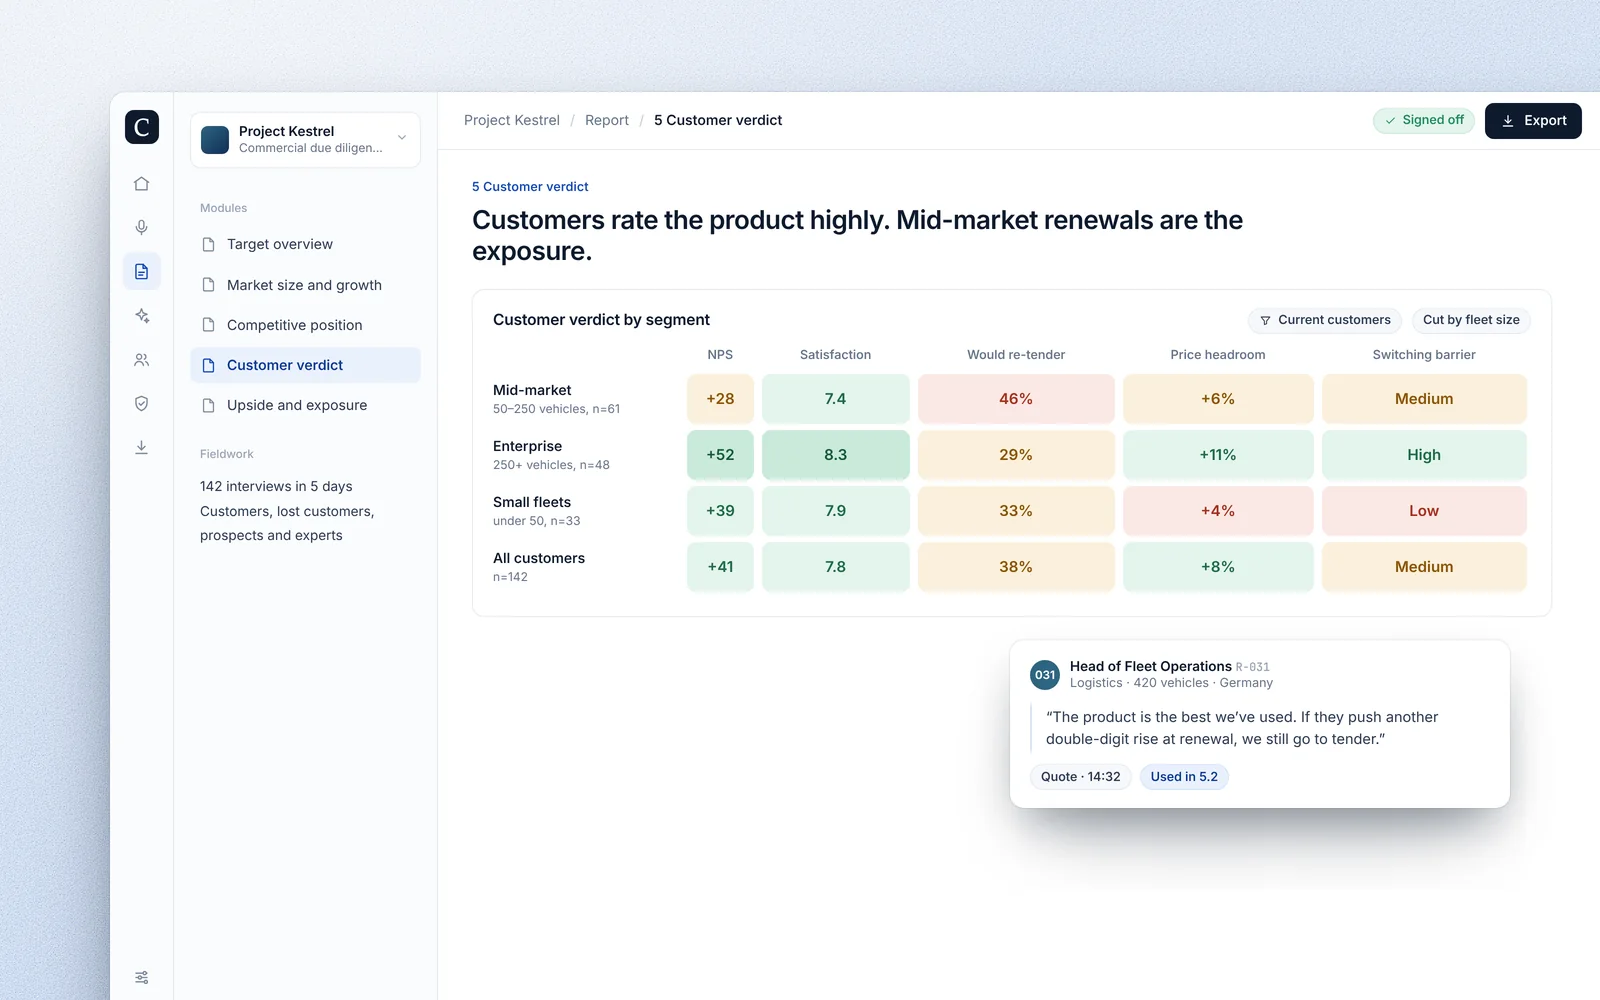The width and height of the screenshot is (1600, 1000).
Task: Click Enterprise Satisfaction 8.3 cell
Action: pyautogui.click(x=835, y=455)
